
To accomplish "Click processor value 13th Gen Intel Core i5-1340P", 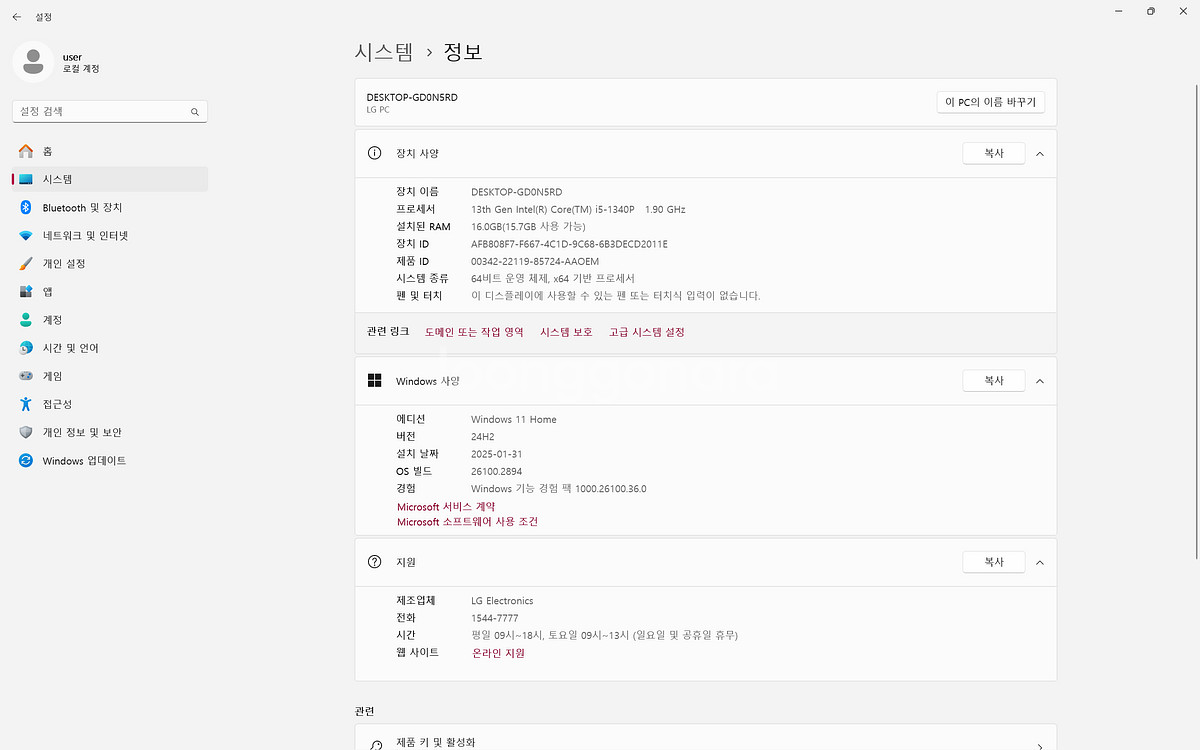I will [578, 209].
